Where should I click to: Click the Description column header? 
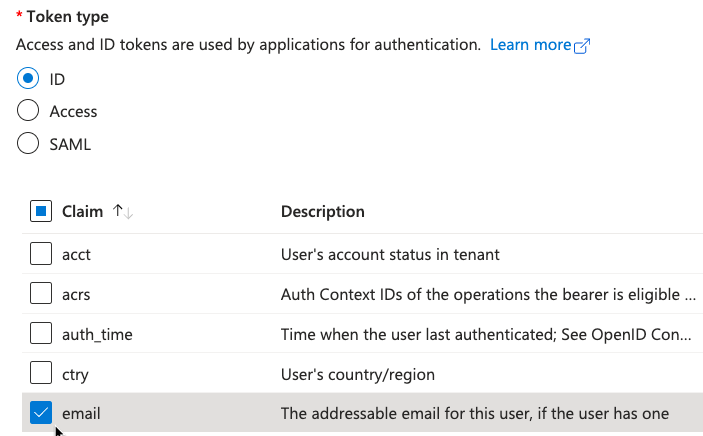pos(323,211)
